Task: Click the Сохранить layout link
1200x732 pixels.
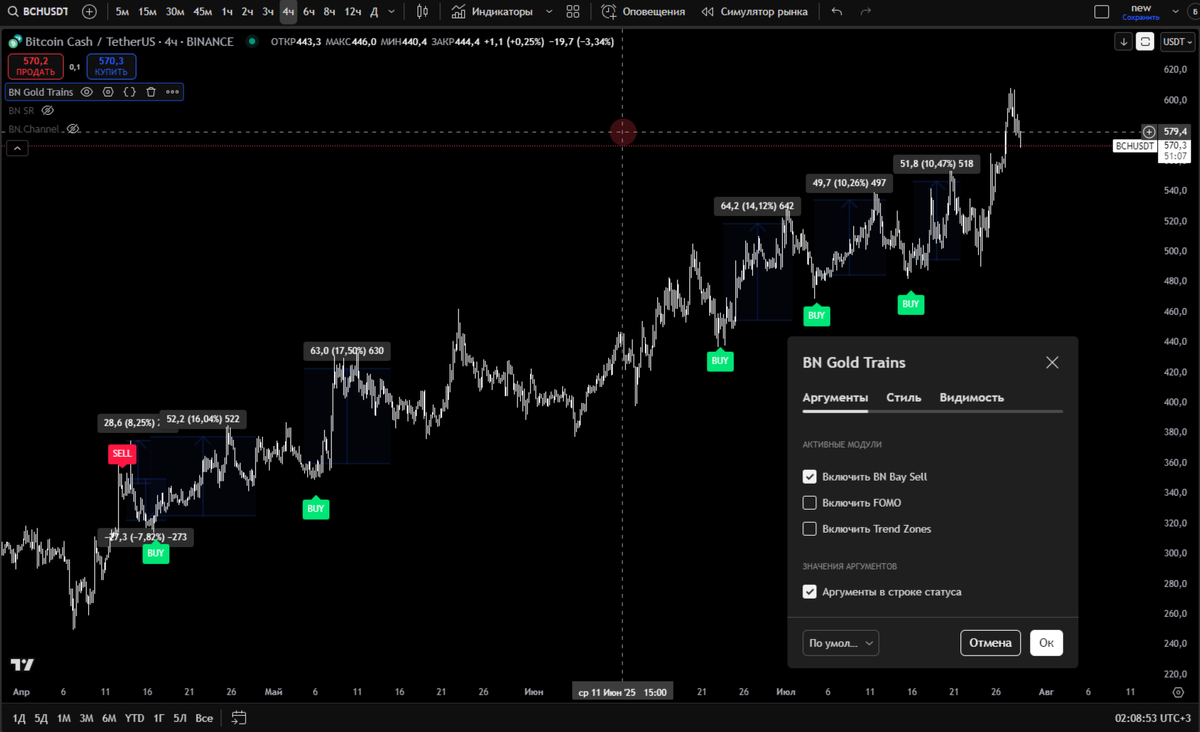Action: tap(1140, 18)
